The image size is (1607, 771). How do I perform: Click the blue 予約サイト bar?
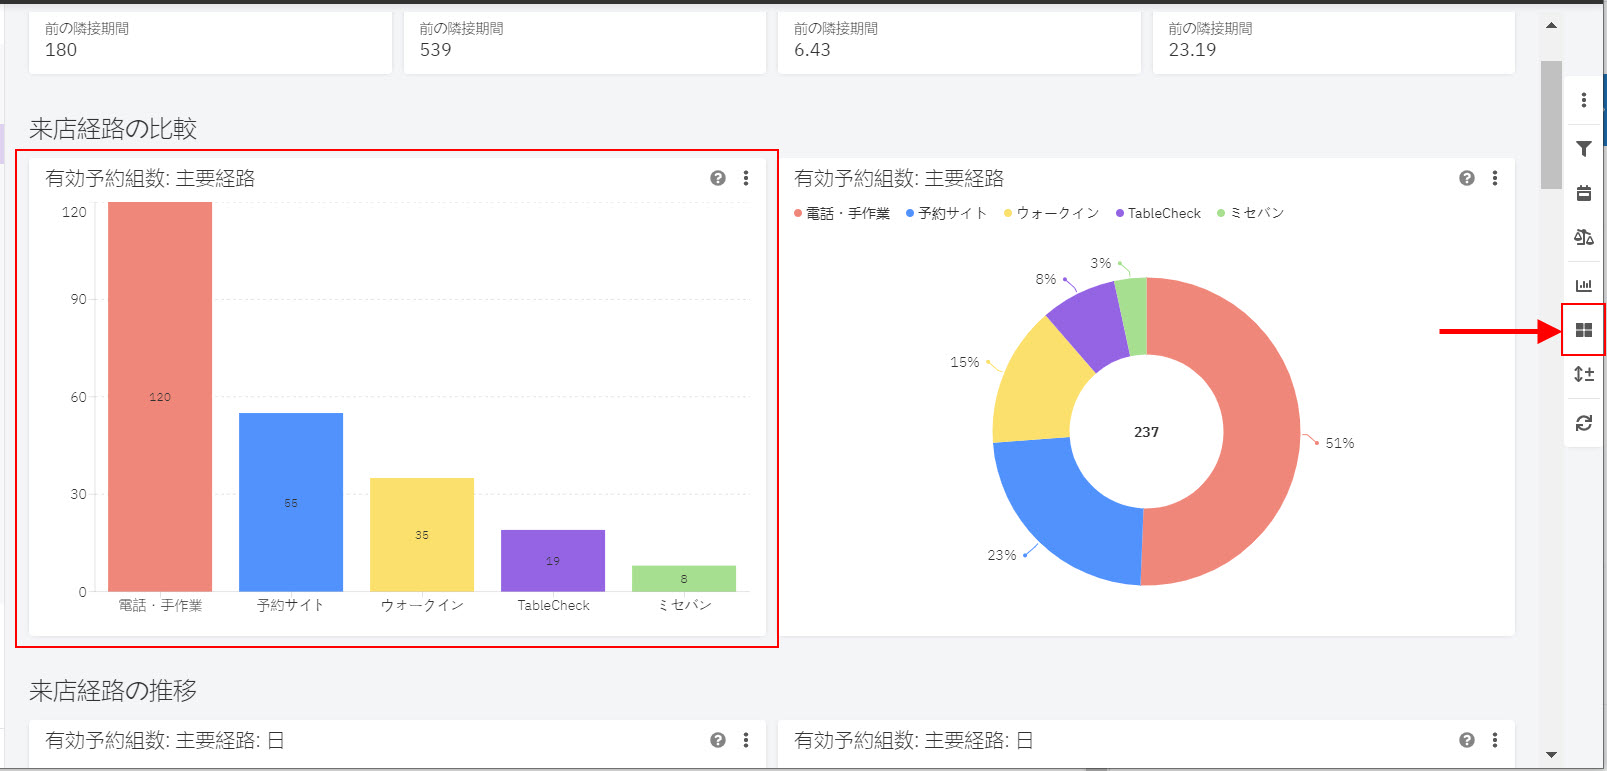point(291,502)
